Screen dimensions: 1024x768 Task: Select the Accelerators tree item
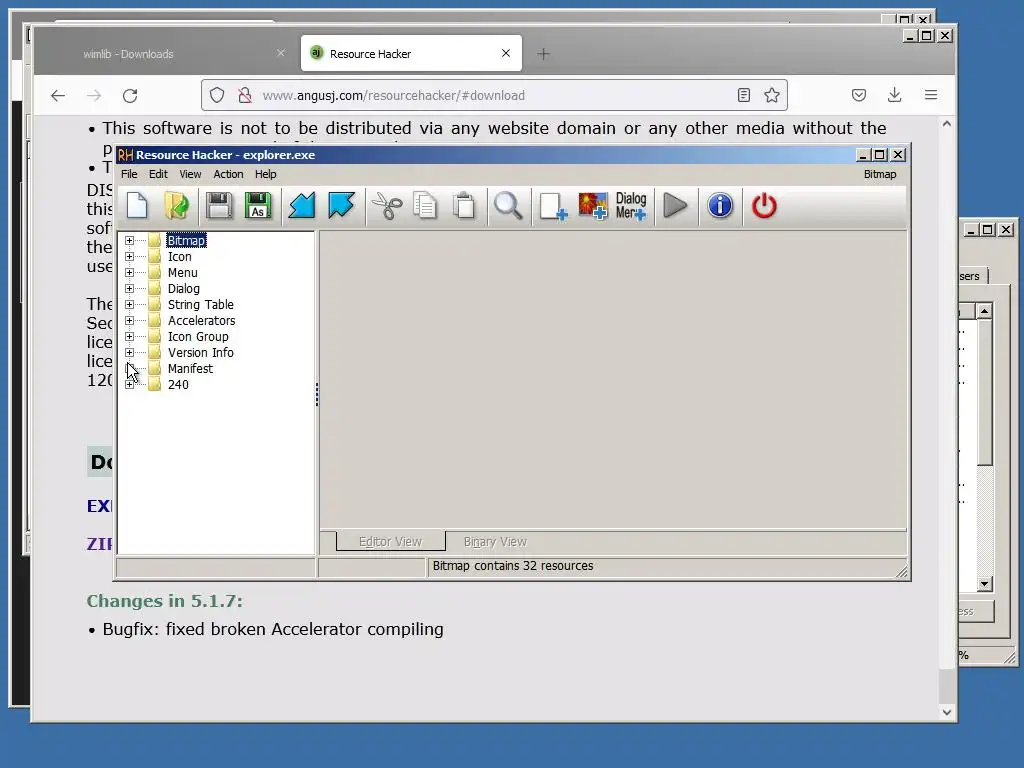tap(201, 321)
